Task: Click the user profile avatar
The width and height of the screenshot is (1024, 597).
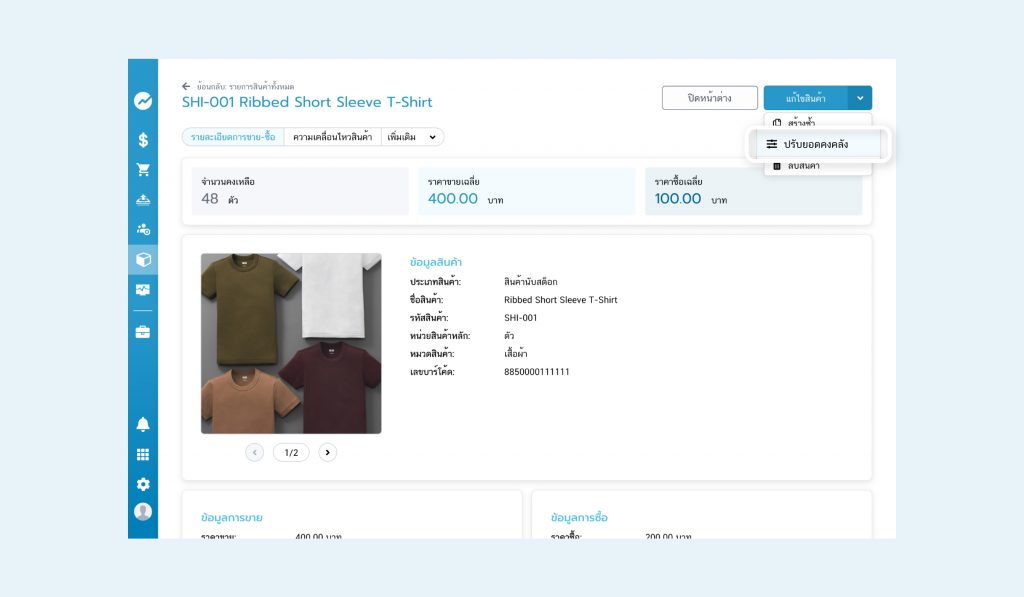Action: (x=143, y=511)
